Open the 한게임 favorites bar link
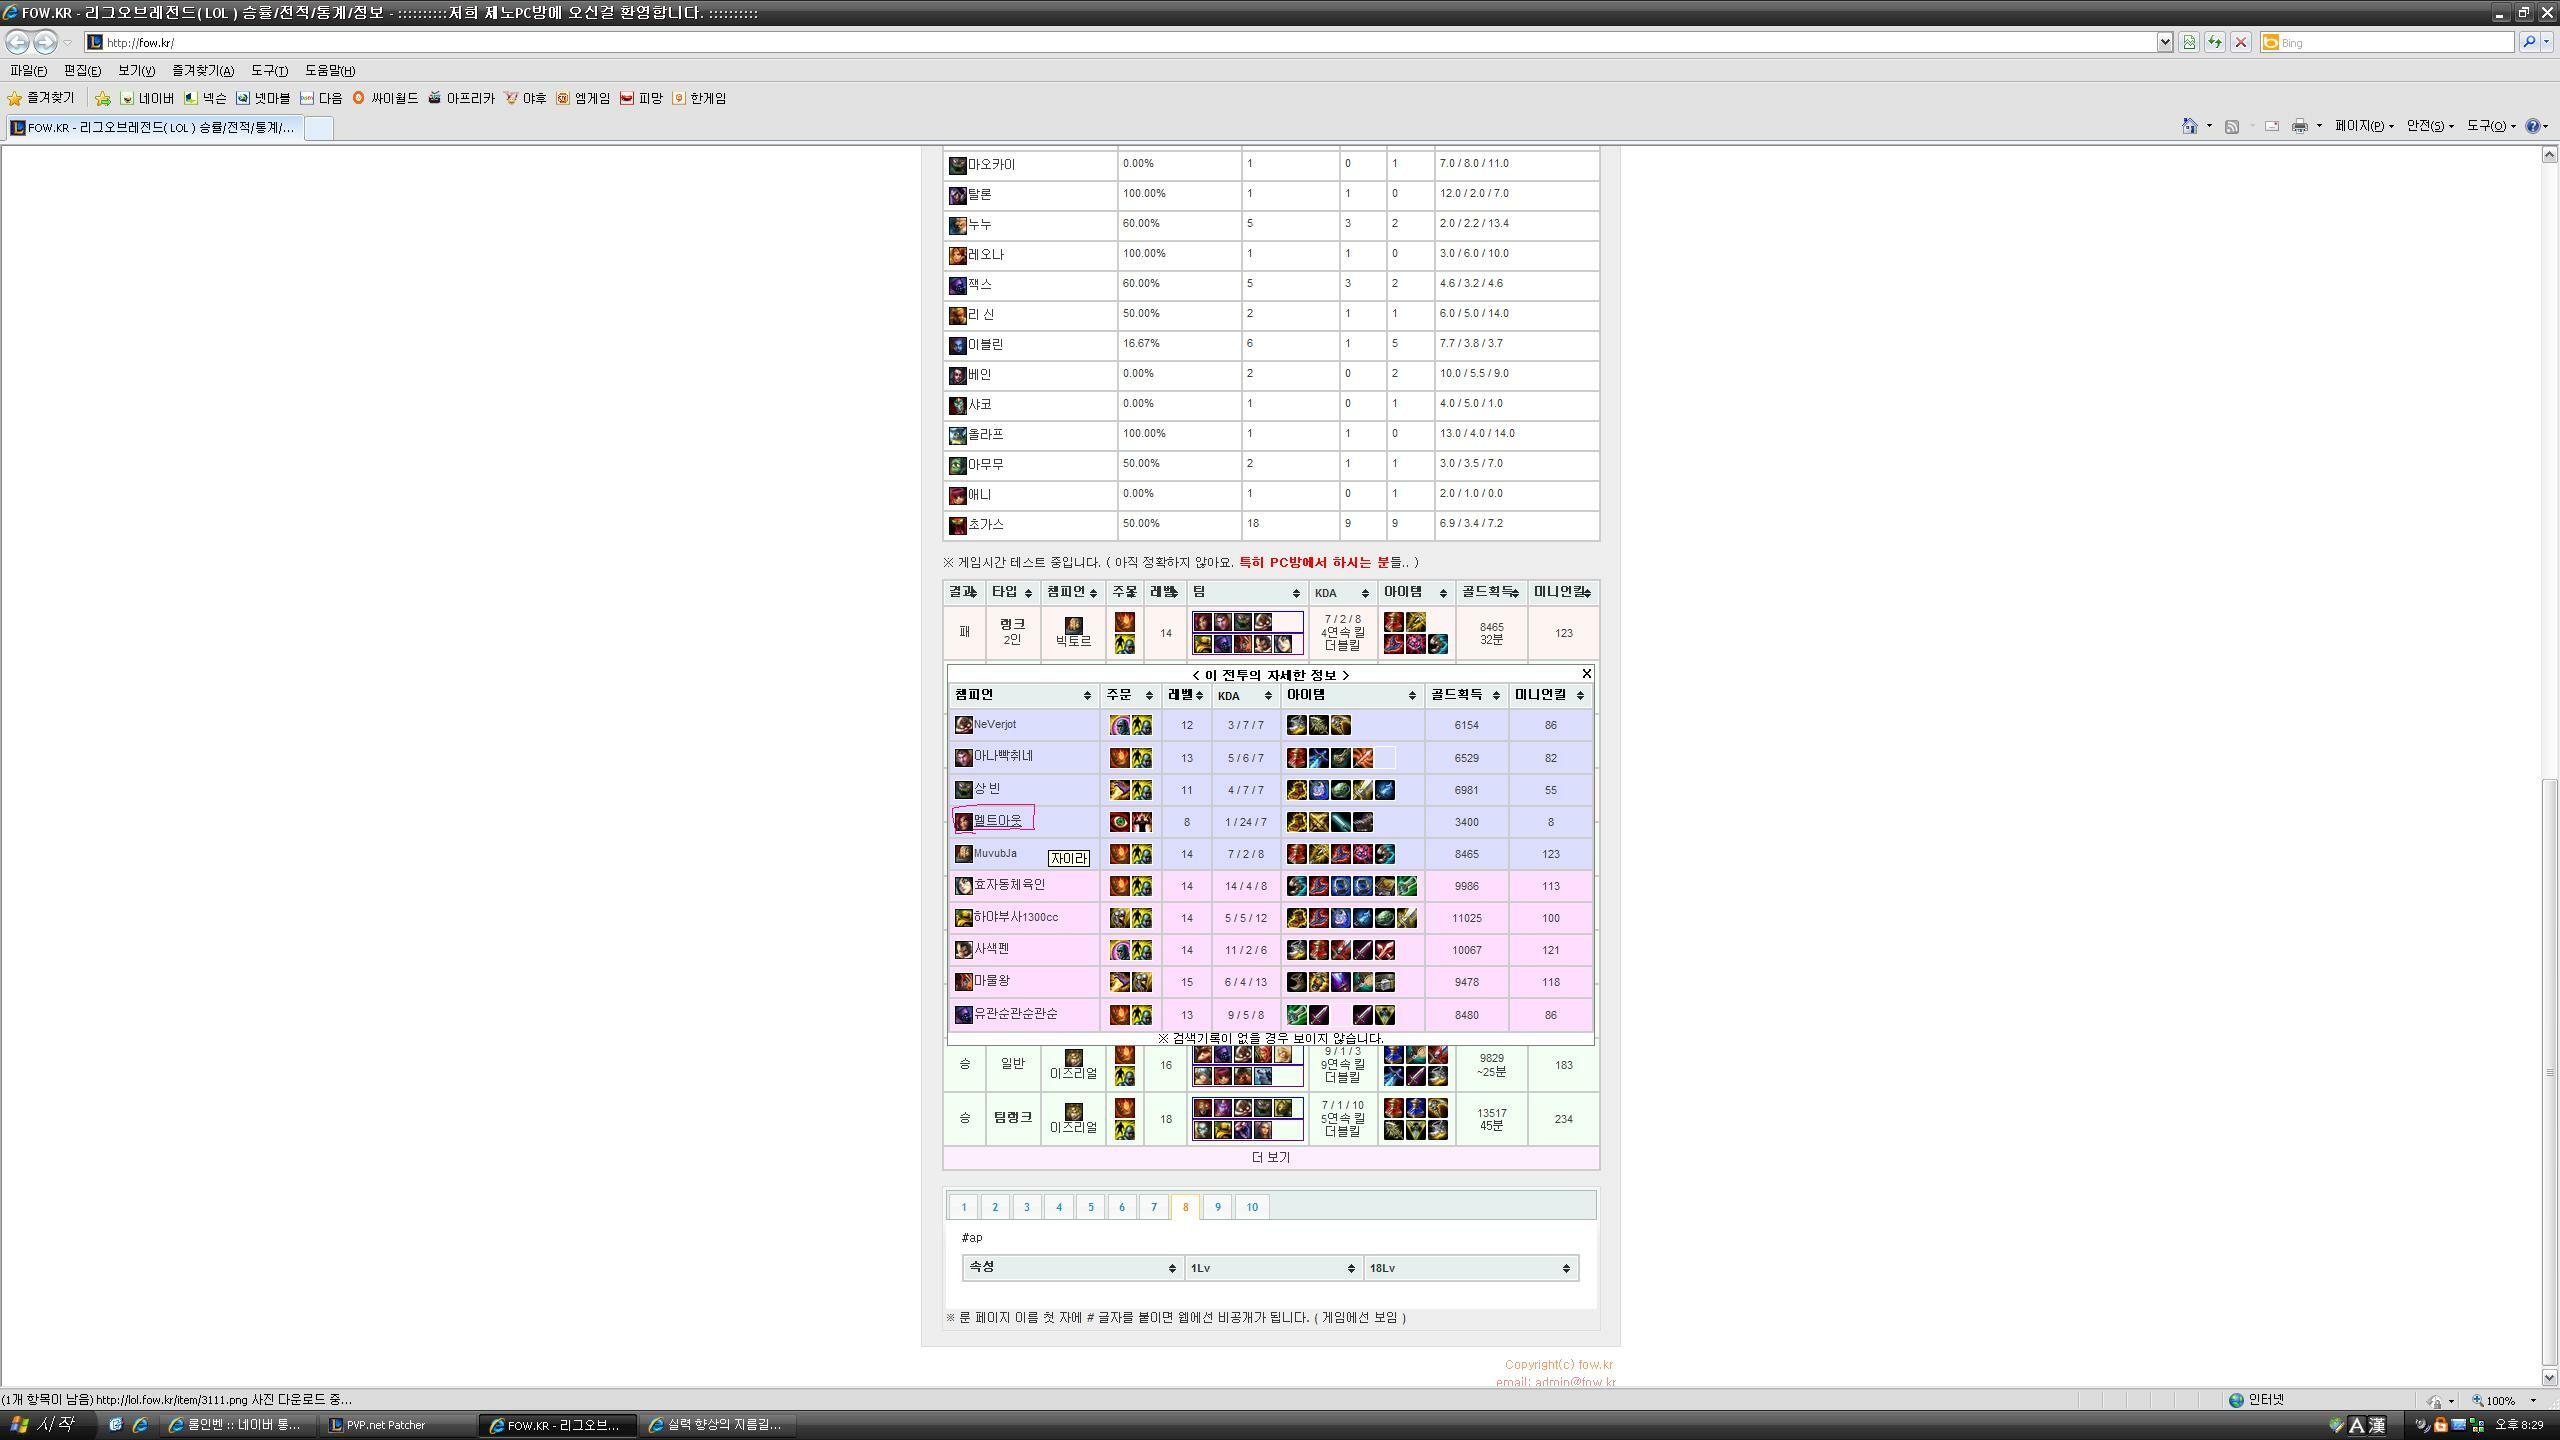The image size is (2560, 1440). tap(699, 98)
